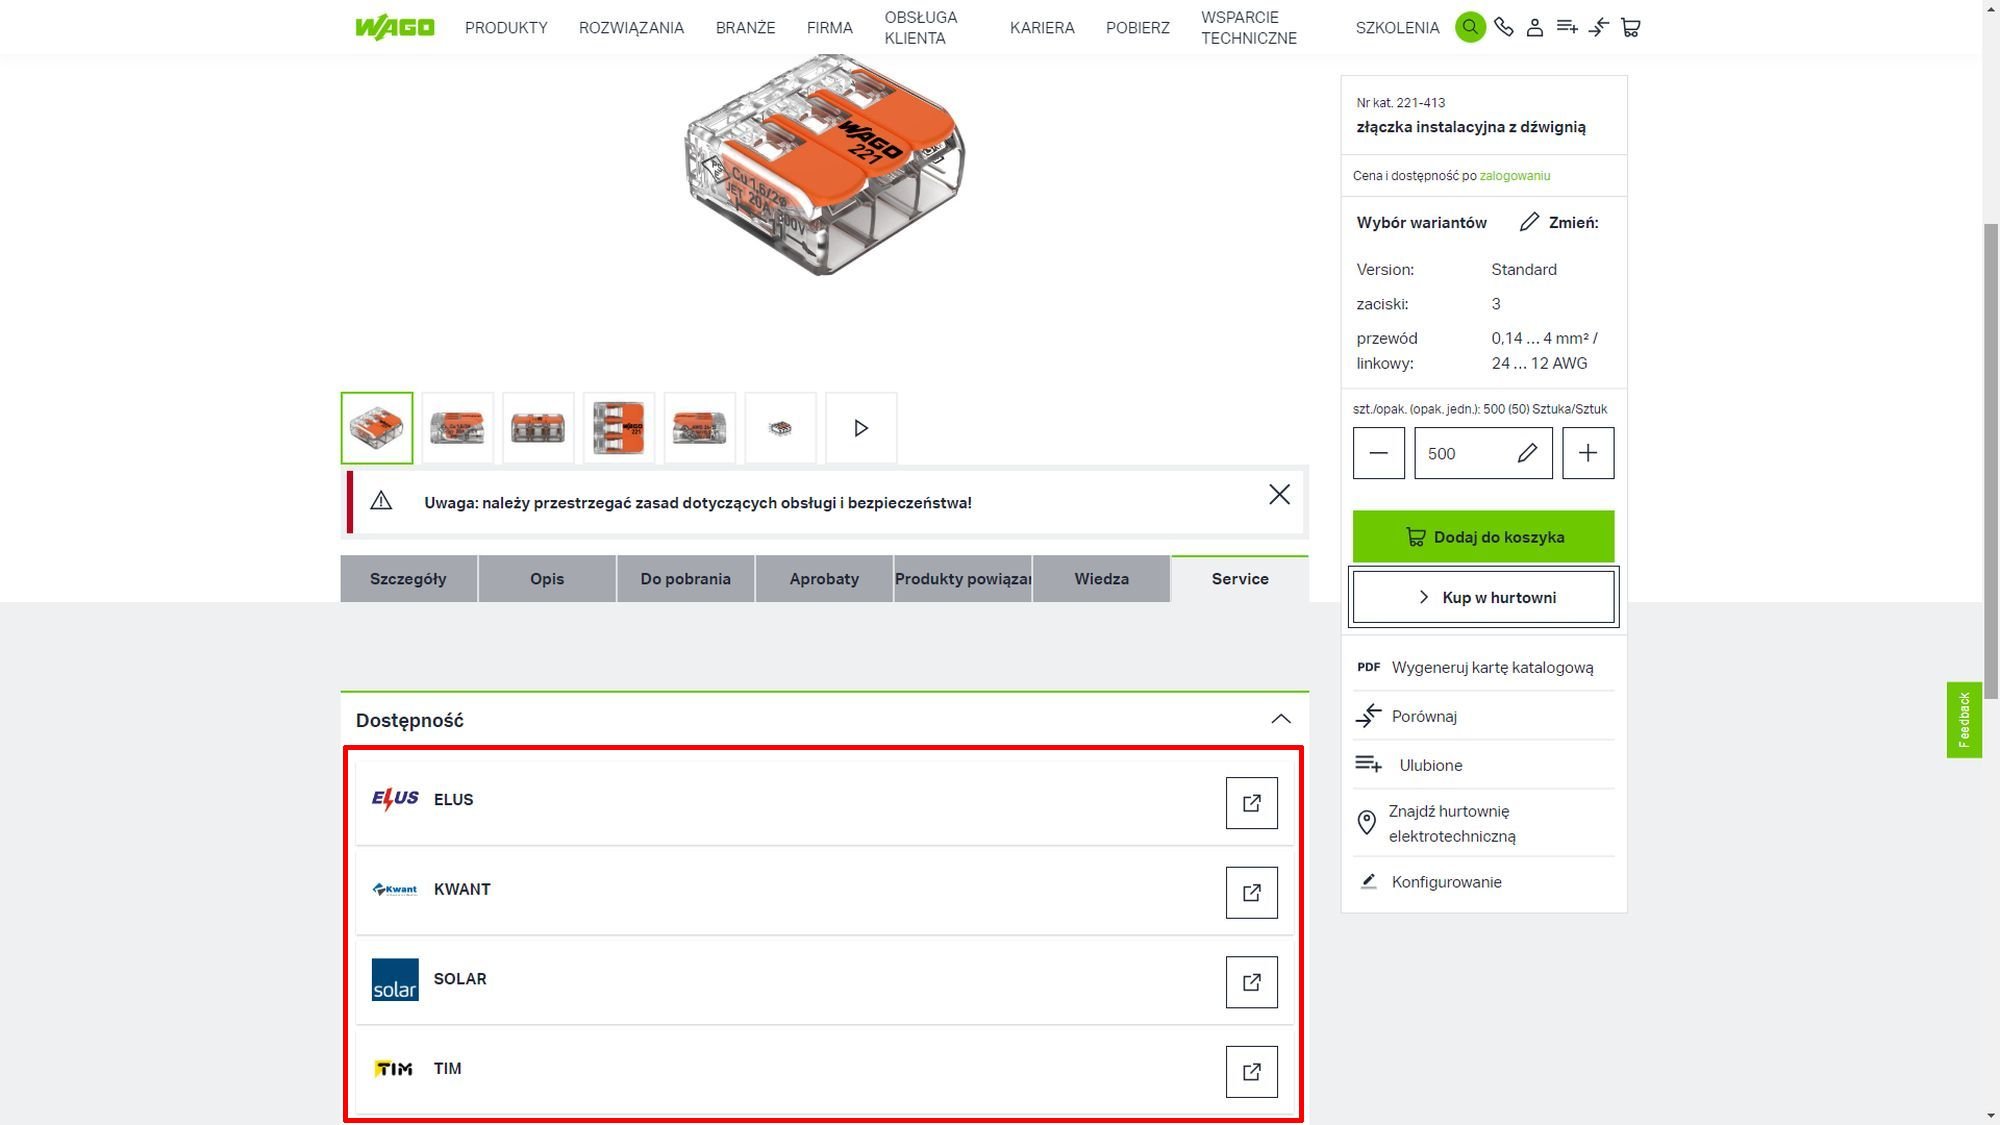Open the OBSŁUGA KLIENTA menu
The image size is (2000, 1125).
coord(921,28)
